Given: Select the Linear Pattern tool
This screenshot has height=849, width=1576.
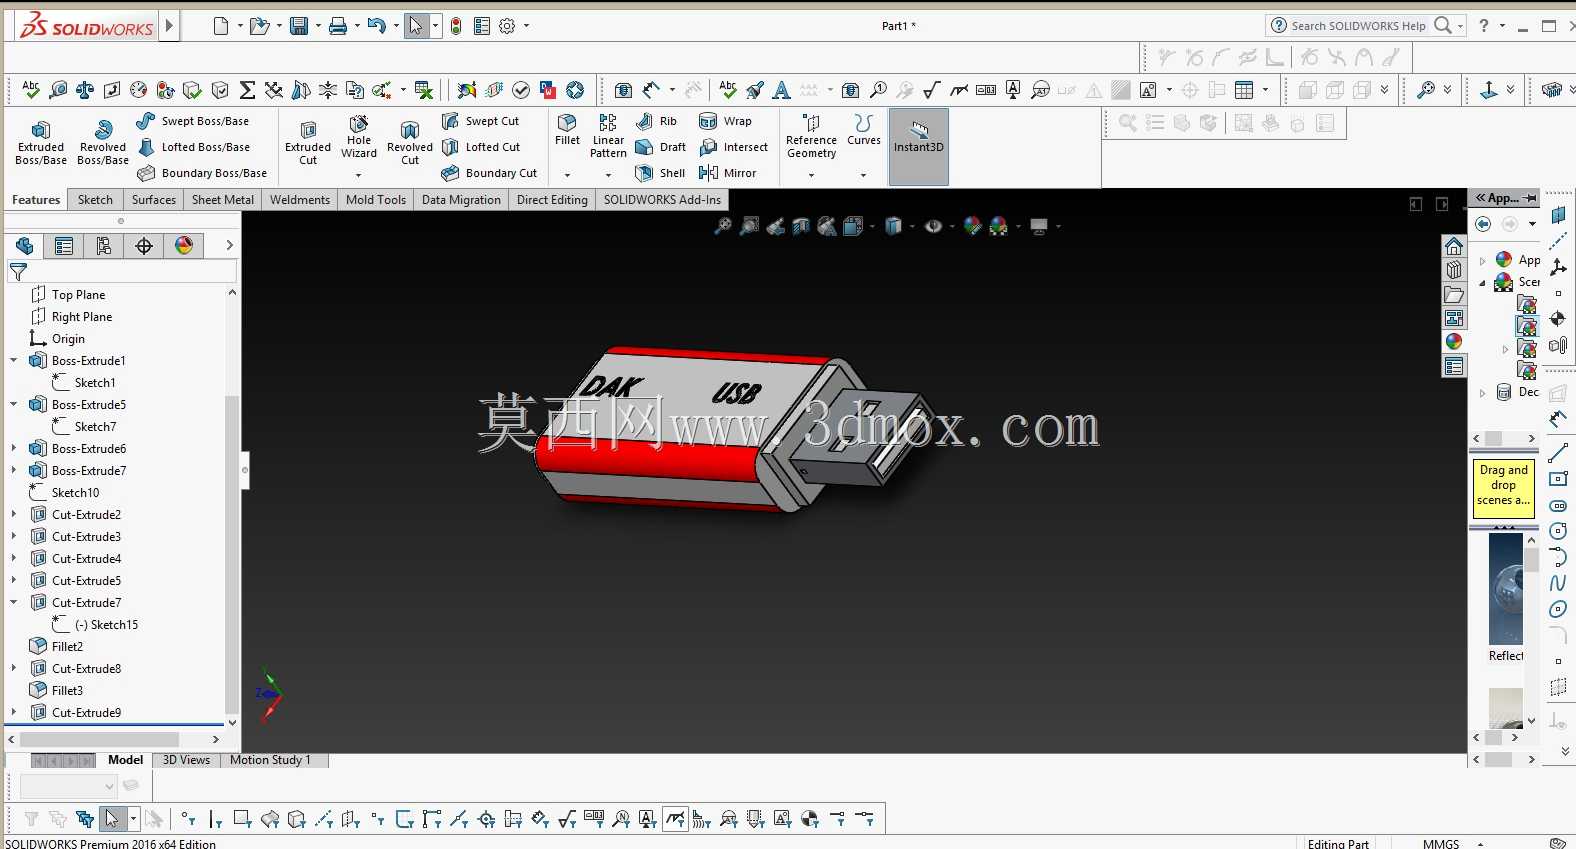Looking at the screenshot, I should click(x=608, y=136).
